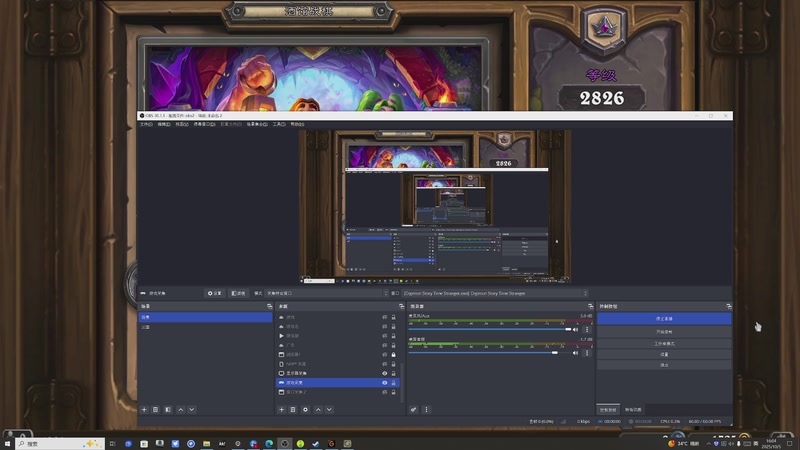800x450 pixels.
Task: Open 帮助 menu in OBS menu bar
Action: [297, 124]
